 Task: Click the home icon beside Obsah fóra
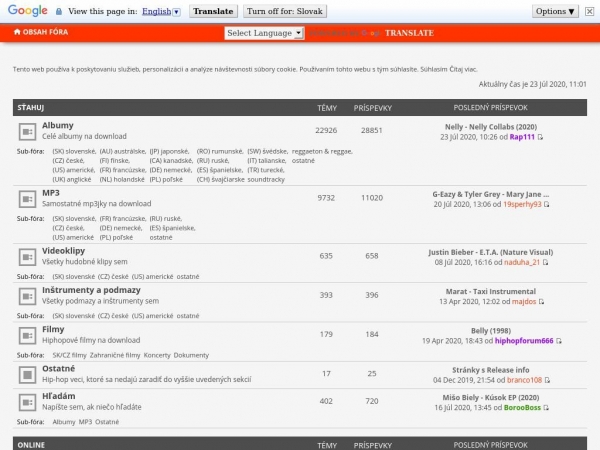point(17,32)
